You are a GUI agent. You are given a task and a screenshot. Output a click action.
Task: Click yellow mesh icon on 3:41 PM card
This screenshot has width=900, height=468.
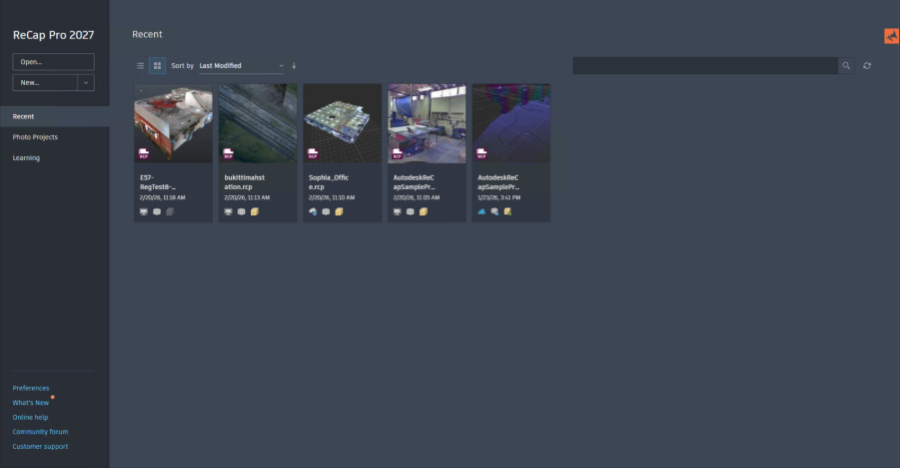[507, 212]
